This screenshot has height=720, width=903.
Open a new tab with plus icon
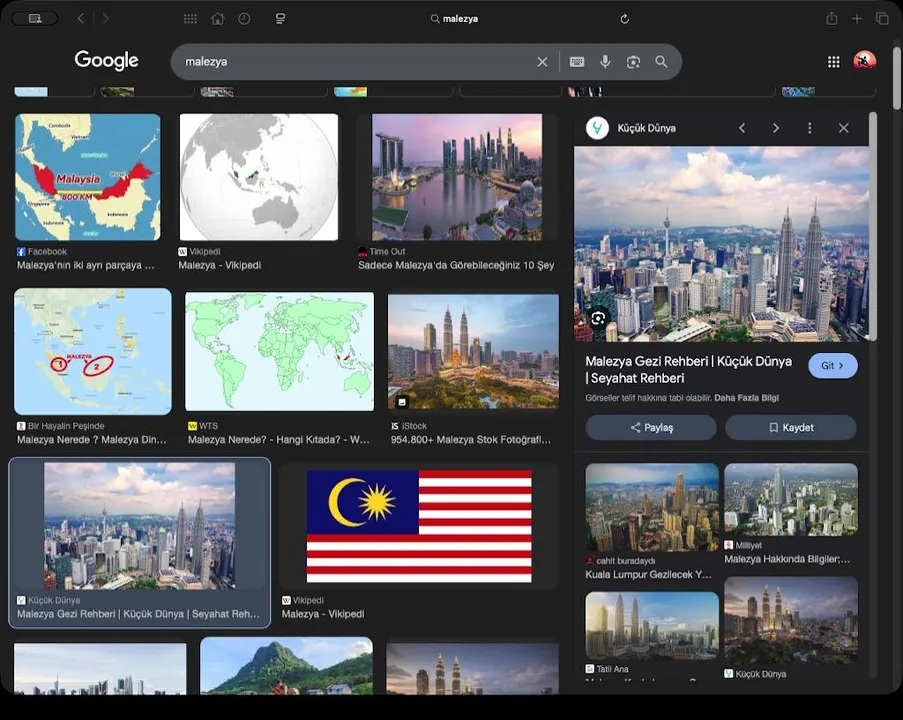click(857, 18)
